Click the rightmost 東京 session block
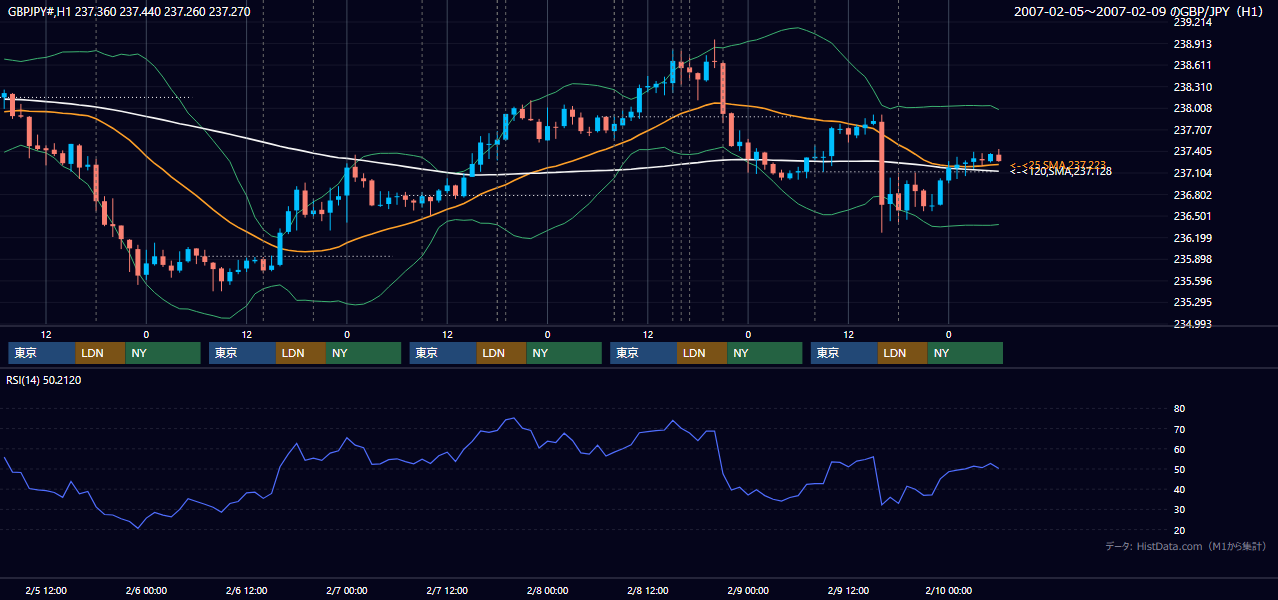Viewport: 1278px width, 600px height. tap(844, 353)
